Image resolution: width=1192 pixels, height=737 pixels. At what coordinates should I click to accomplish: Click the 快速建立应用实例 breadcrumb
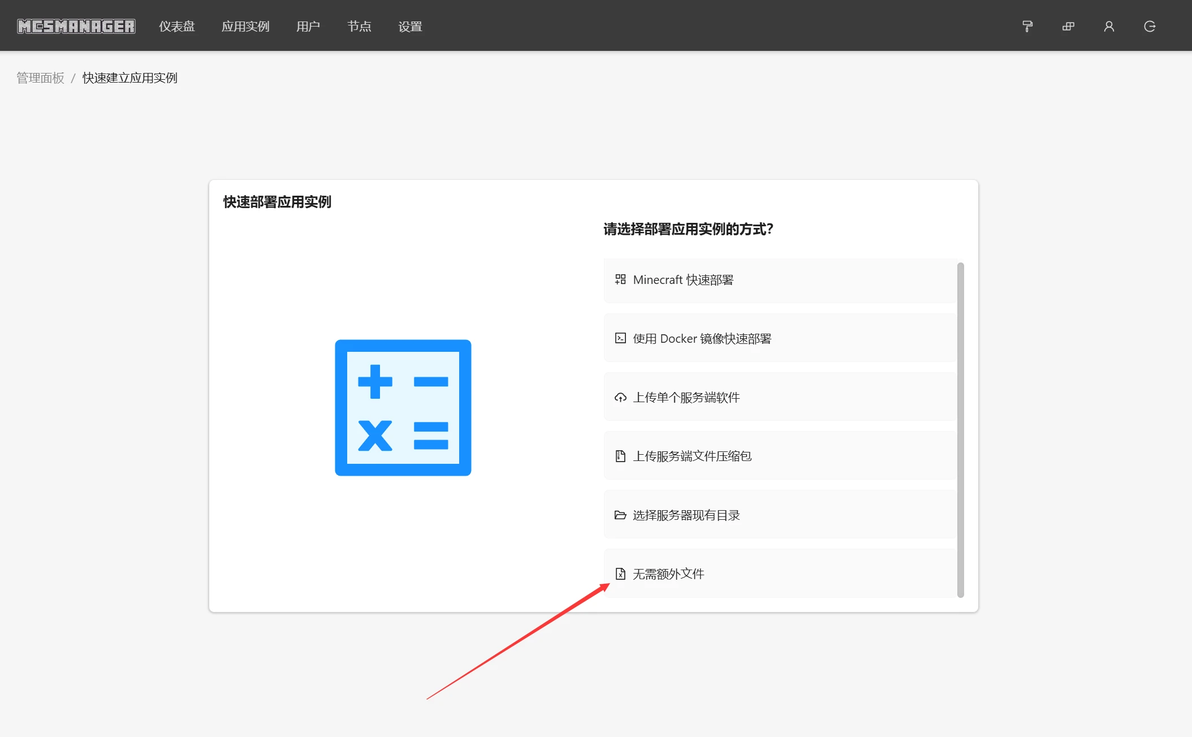coord(130,78)
